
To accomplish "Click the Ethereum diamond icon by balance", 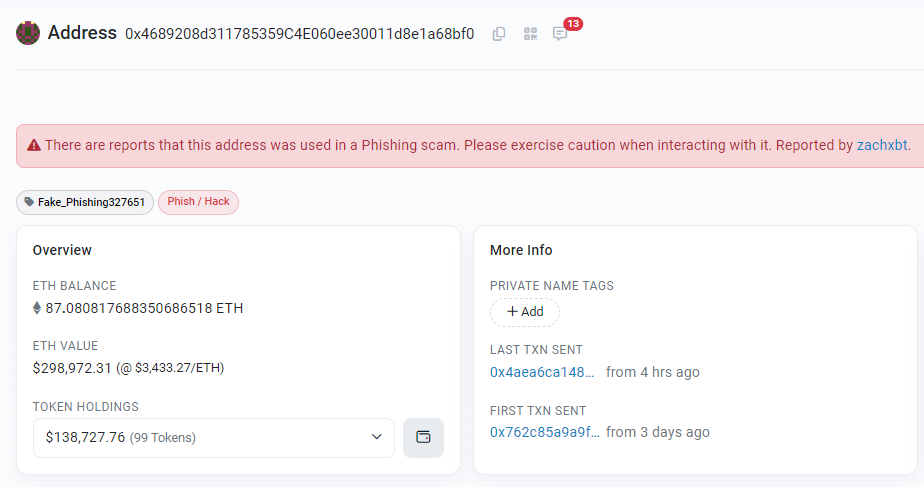I will (x=38, y=308).
